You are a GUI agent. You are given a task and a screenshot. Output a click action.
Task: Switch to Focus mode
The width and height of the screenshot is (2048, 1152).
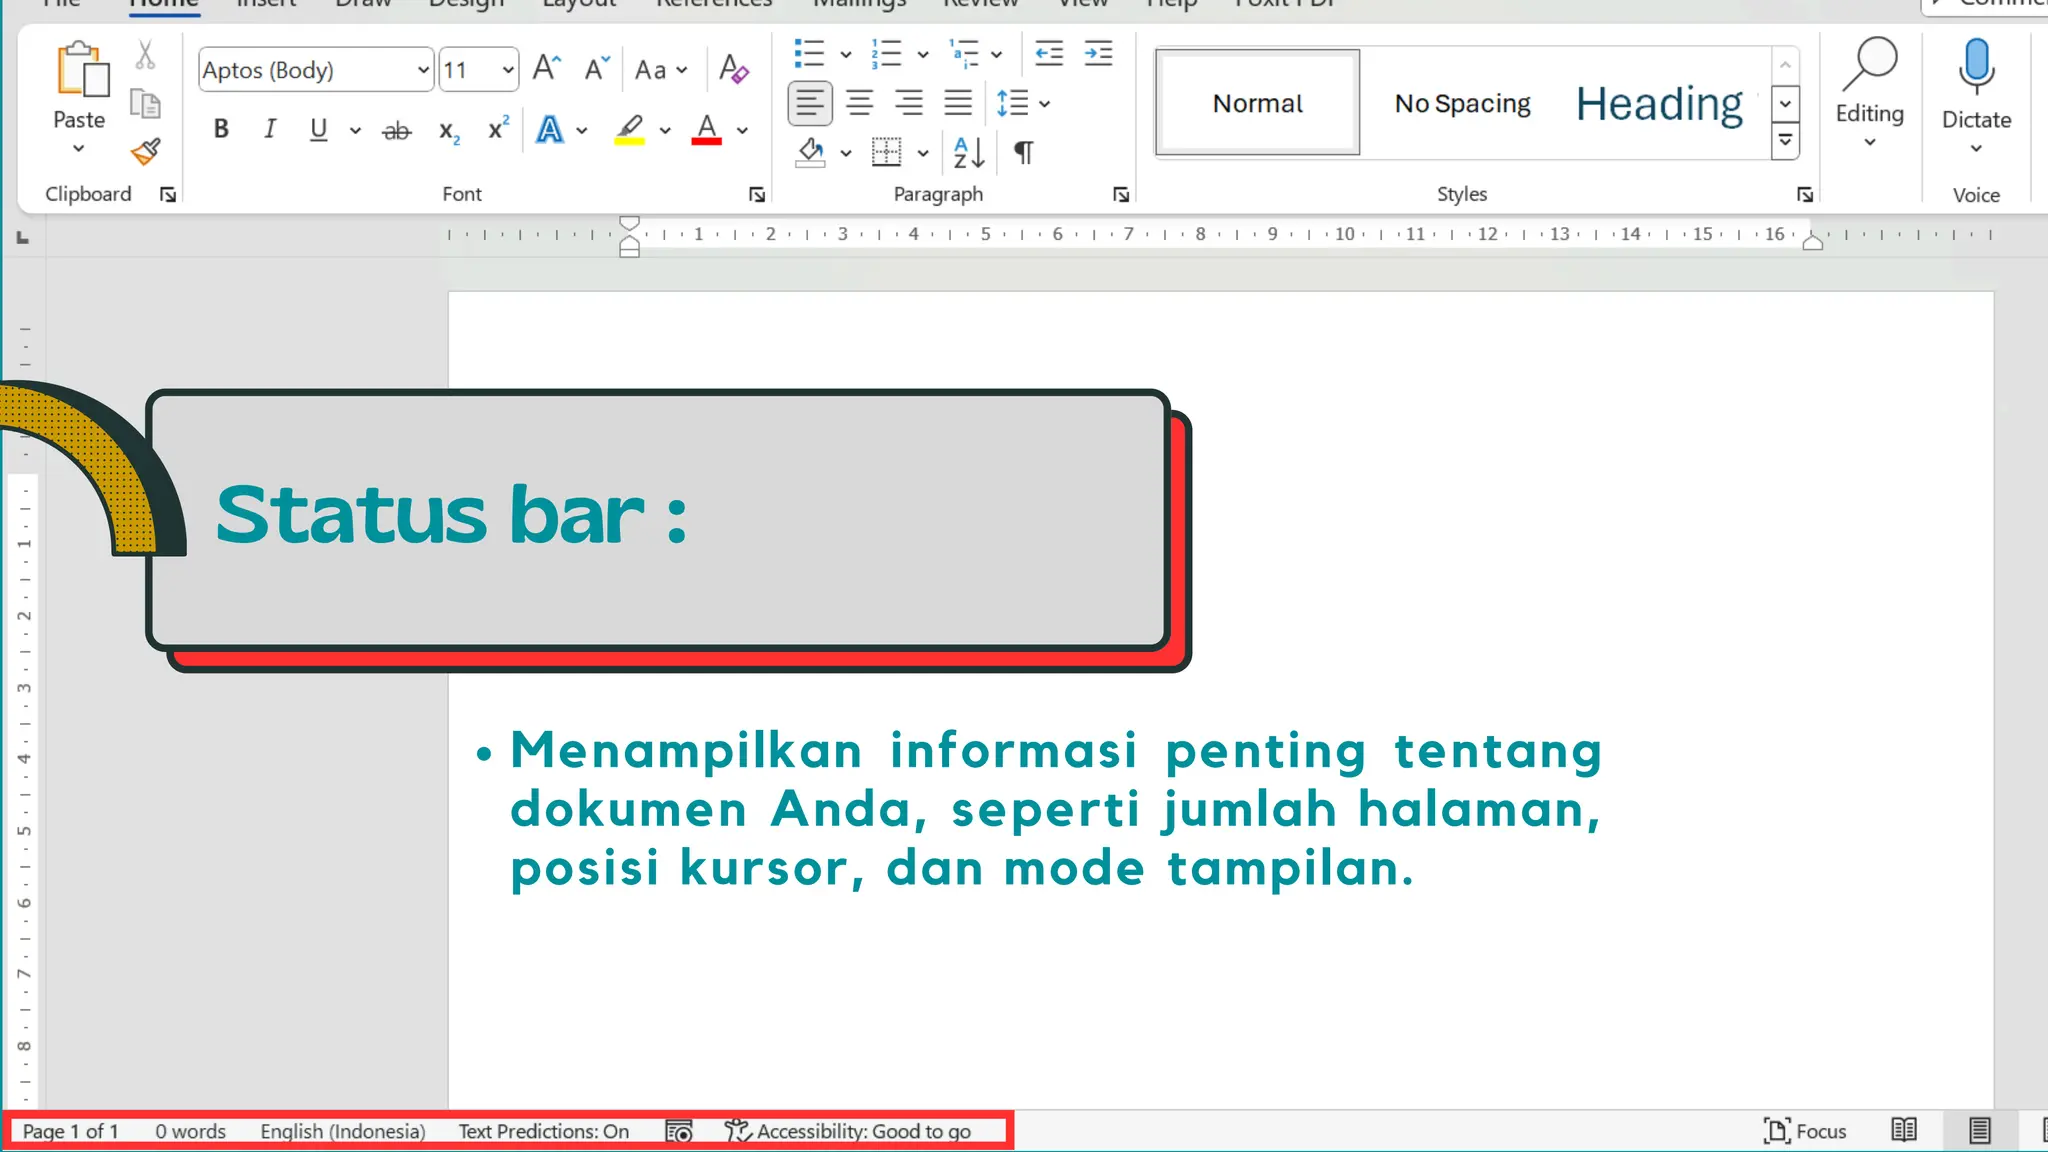click(1805, 1131)
